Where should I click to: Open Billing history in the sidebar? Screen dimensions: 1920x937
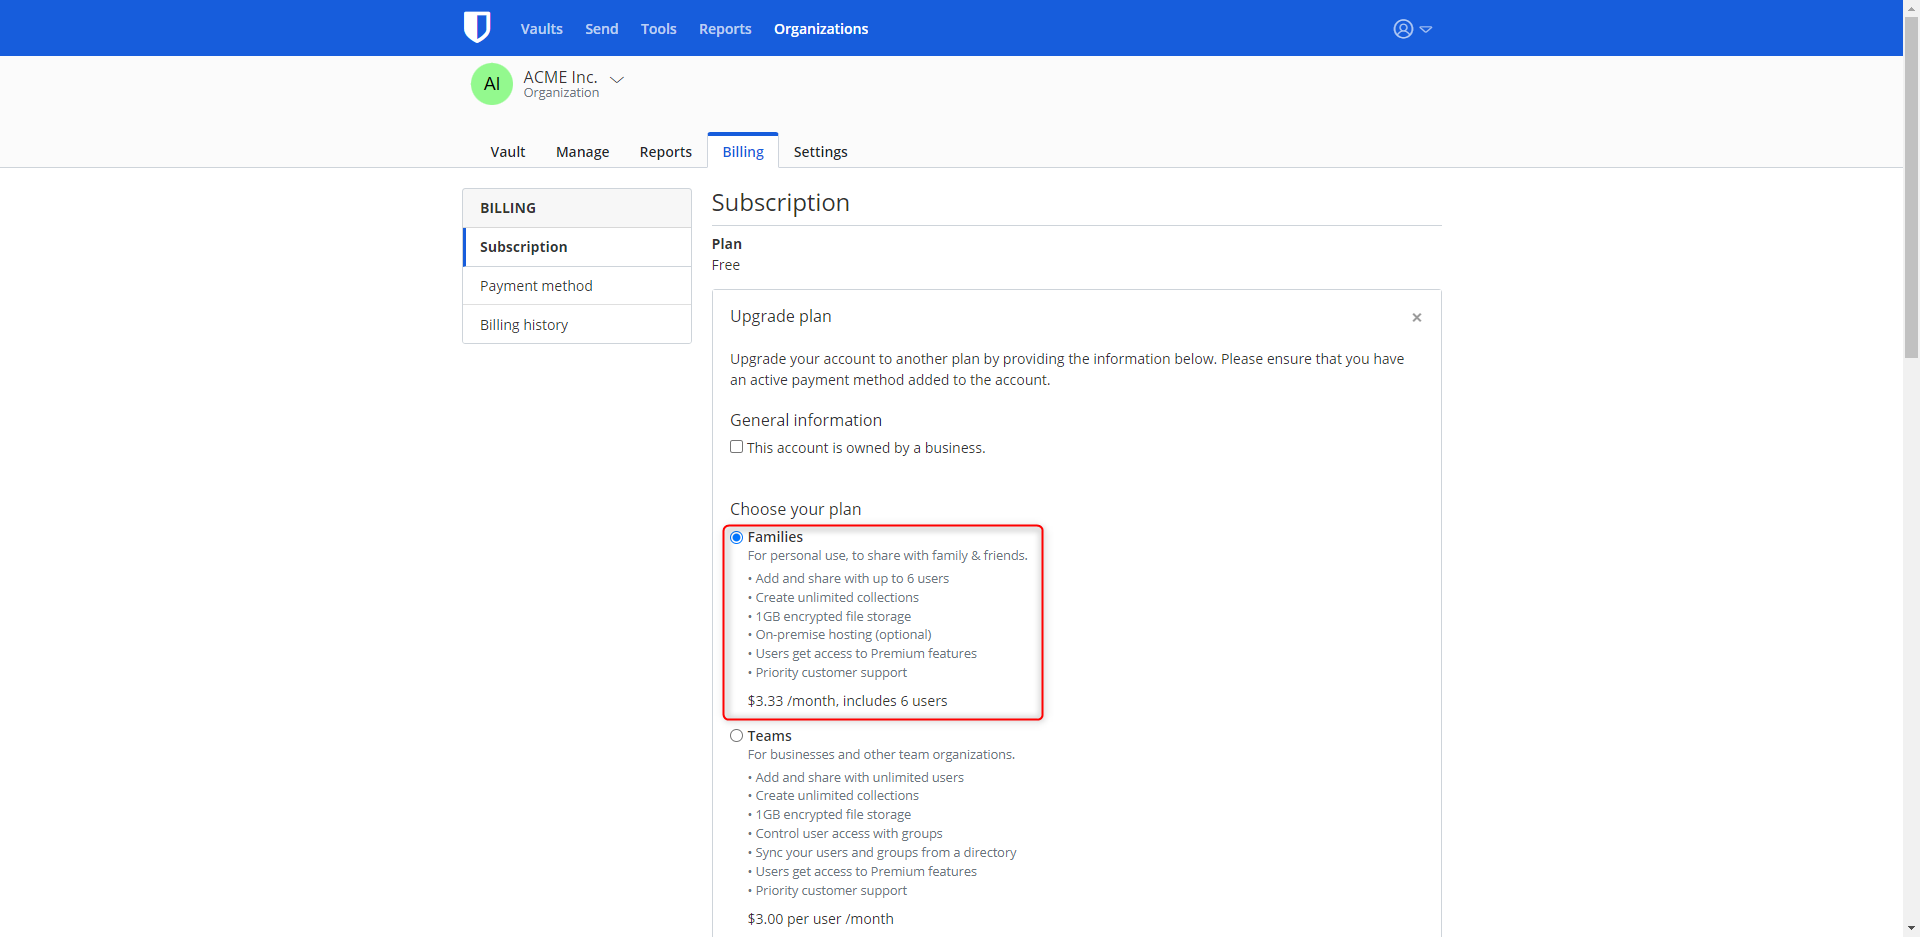click(577, 325)
